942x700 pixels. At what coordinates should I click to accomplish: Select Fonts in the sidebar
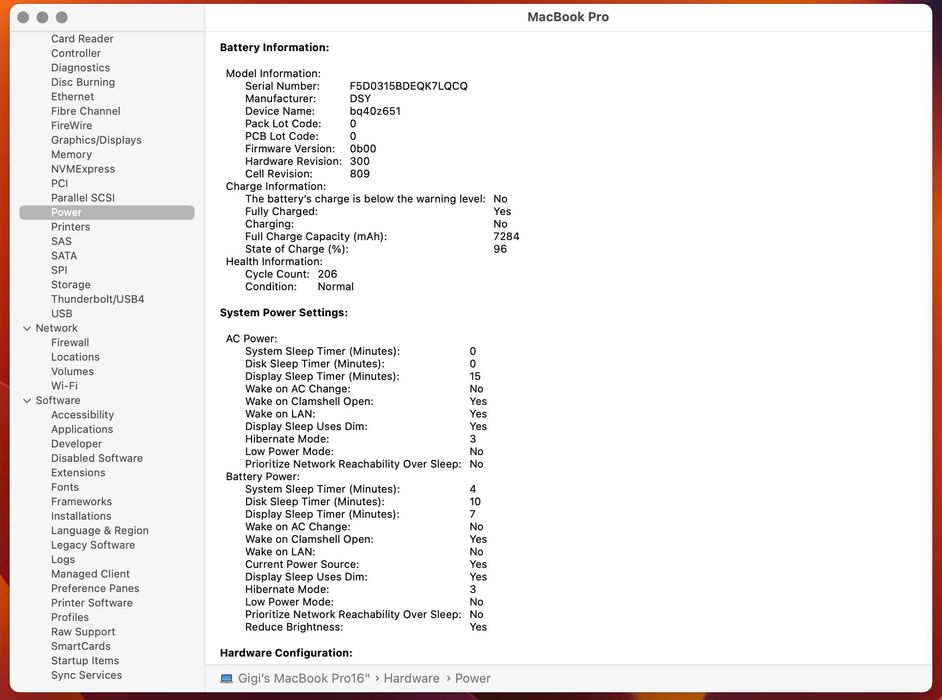point(65,487)
